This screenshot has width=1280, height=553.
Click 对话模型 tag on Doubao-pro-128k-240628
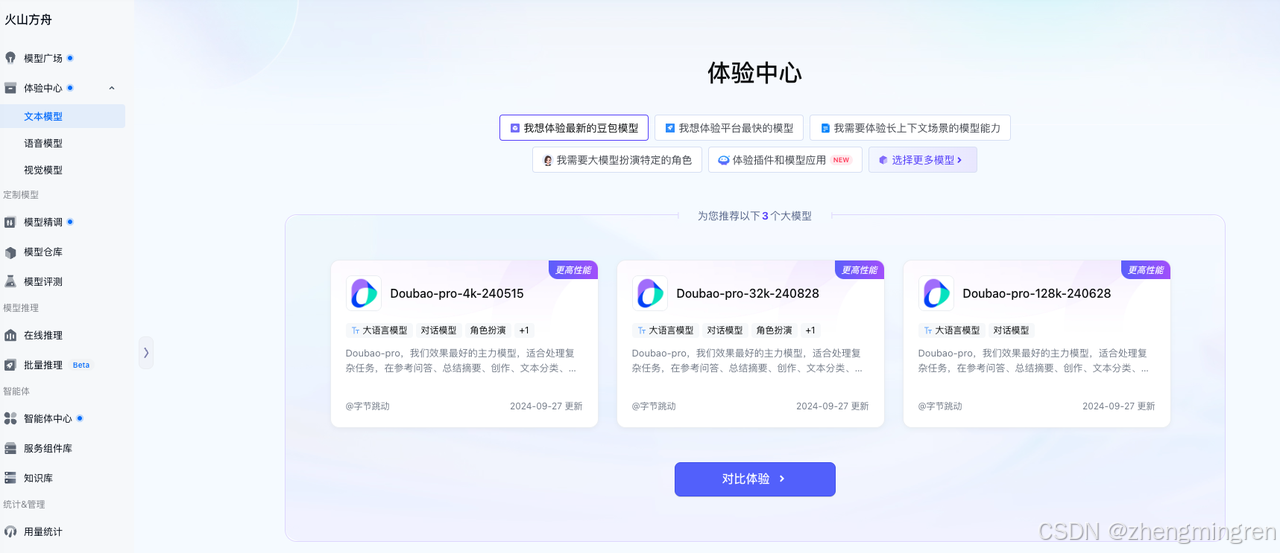point(1011,330)
